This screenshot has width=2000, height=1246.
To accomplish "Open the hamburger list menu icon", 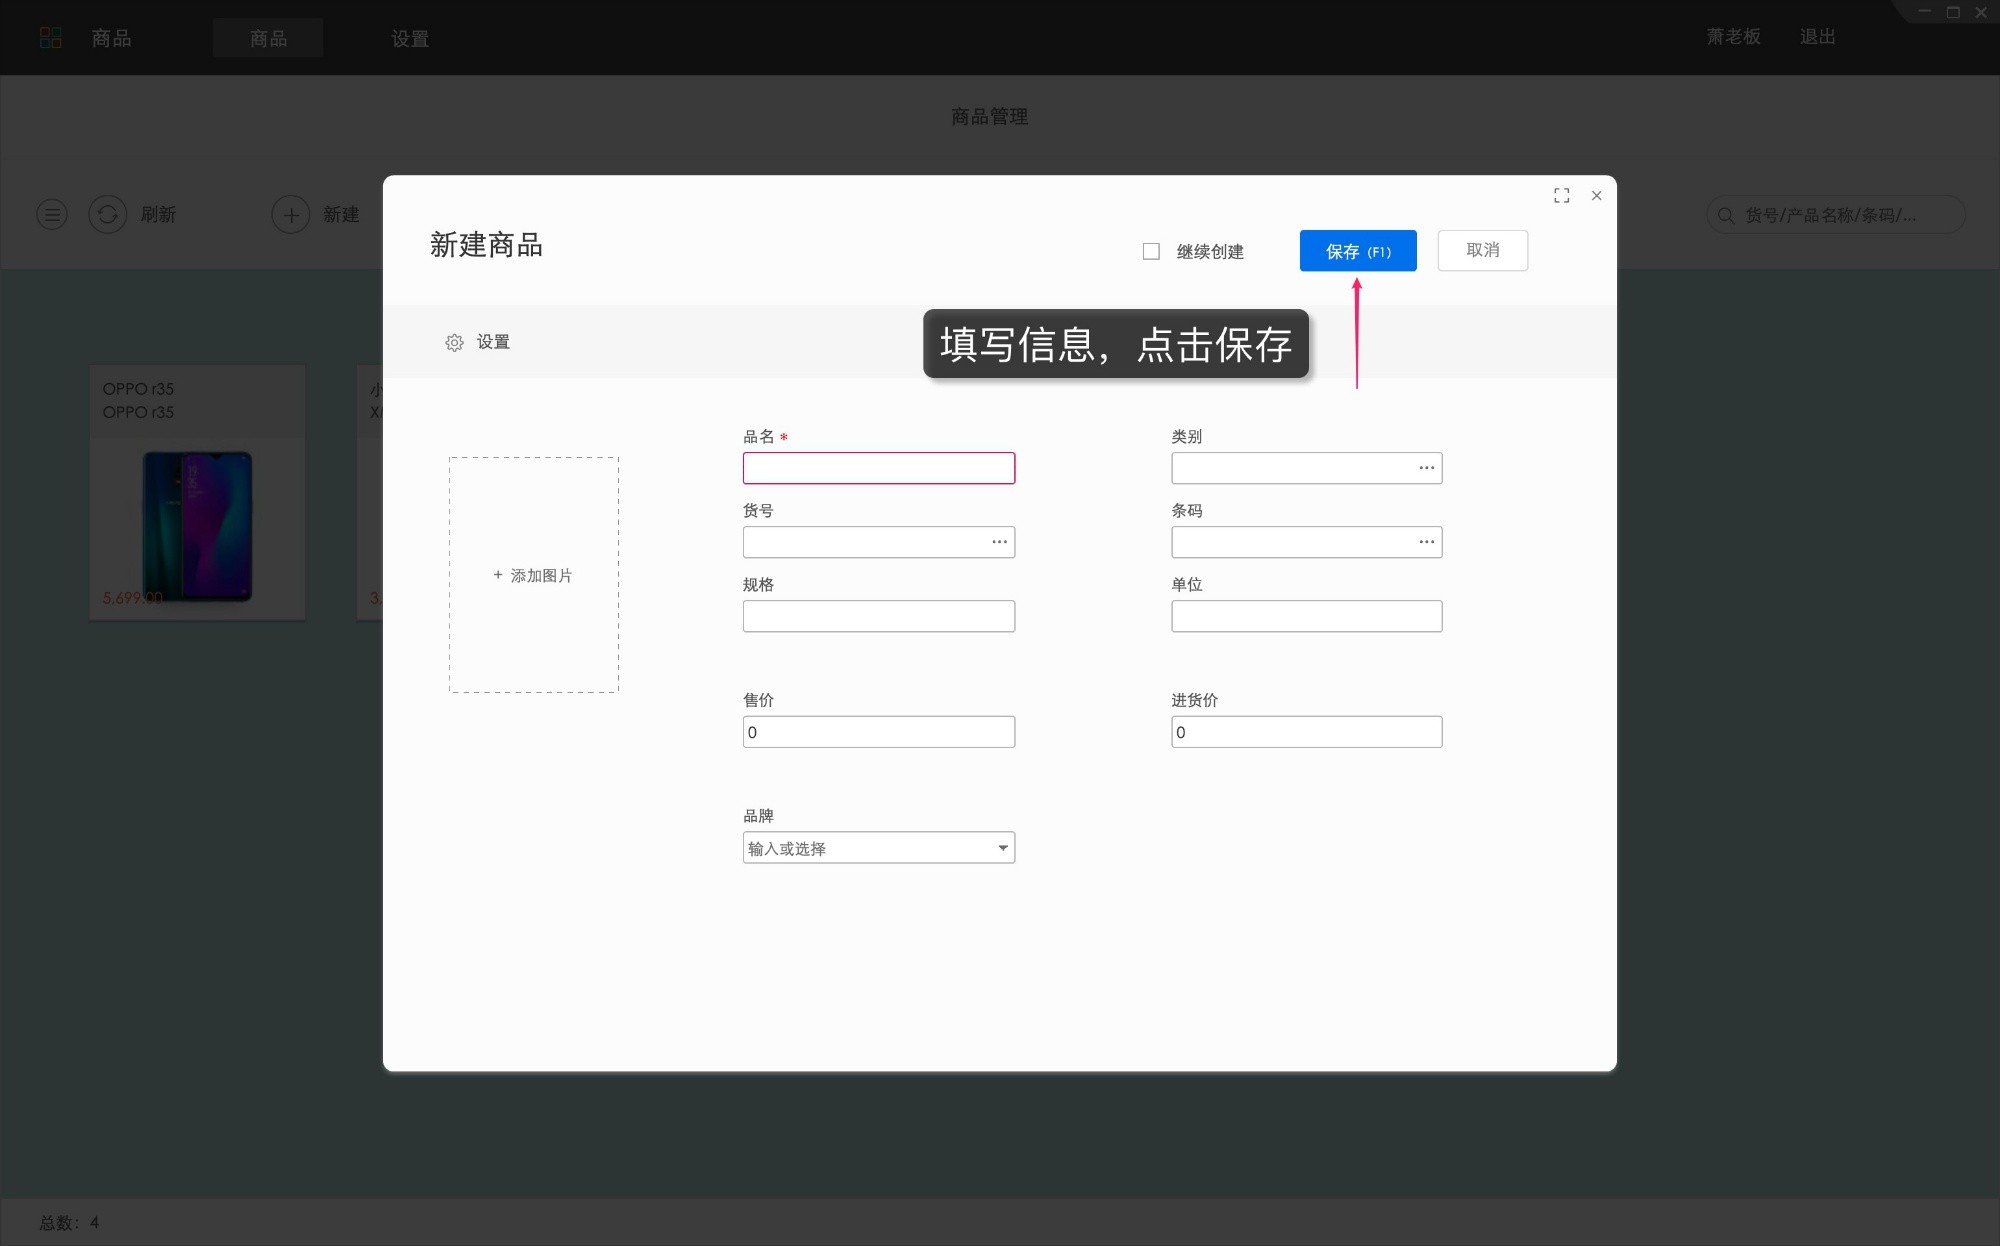I will (x=52, y=214).
